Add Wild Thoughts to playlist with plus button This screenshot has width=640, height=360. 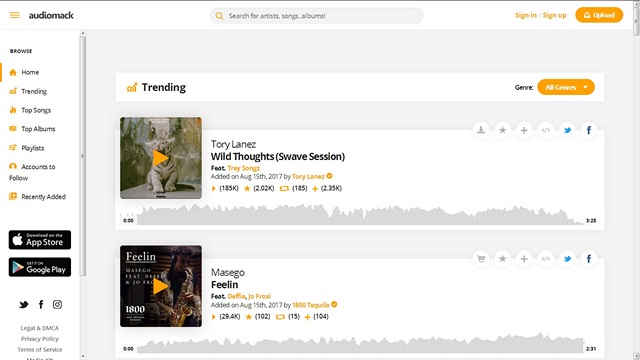coord(524,130)
